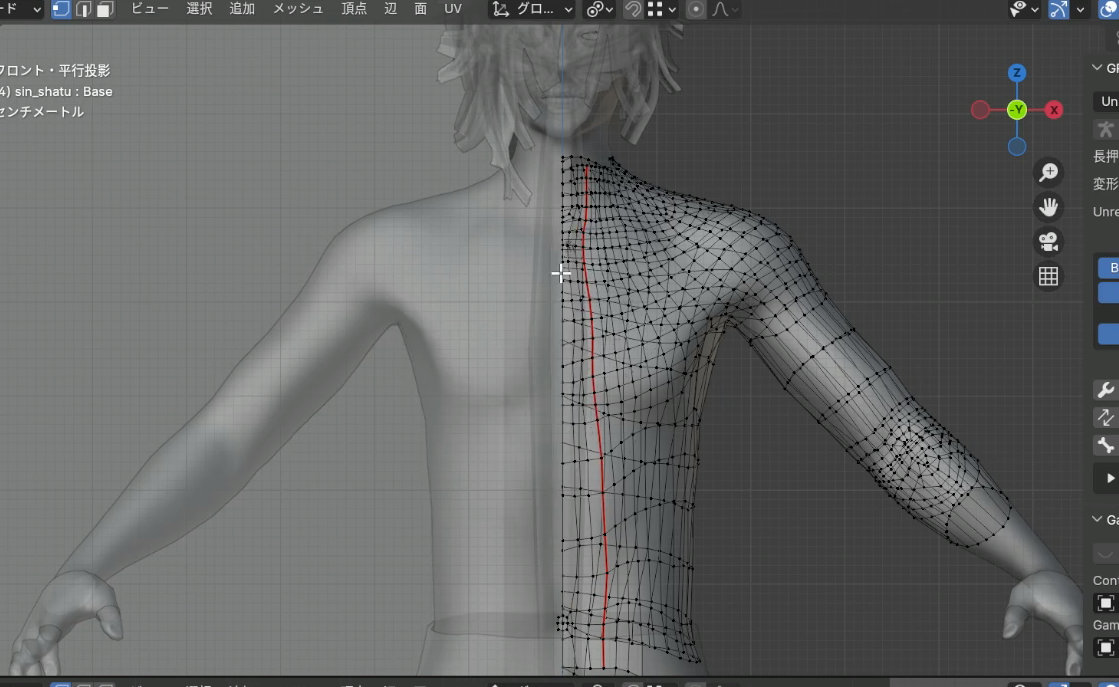Click the armature figure icon in sidebar
This screenshot has width=1119, height=687.
pos(1105,129)
